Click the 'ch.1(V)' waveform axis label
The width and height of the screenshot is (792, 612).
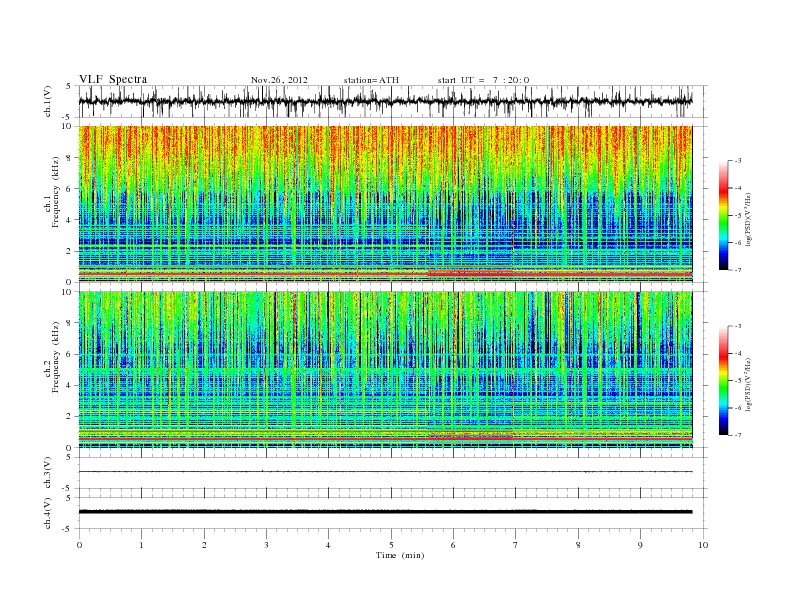48,101
